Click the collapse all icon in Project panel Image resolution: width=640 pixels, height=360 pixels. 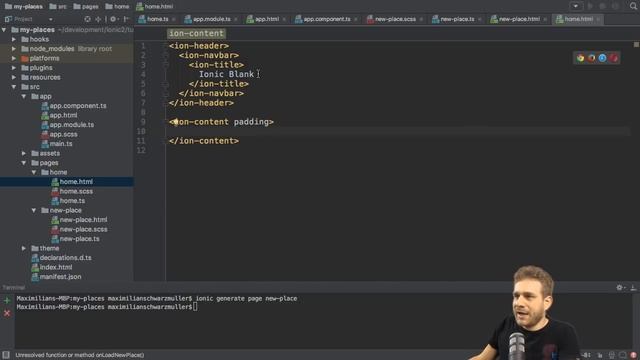pos(98,19)
